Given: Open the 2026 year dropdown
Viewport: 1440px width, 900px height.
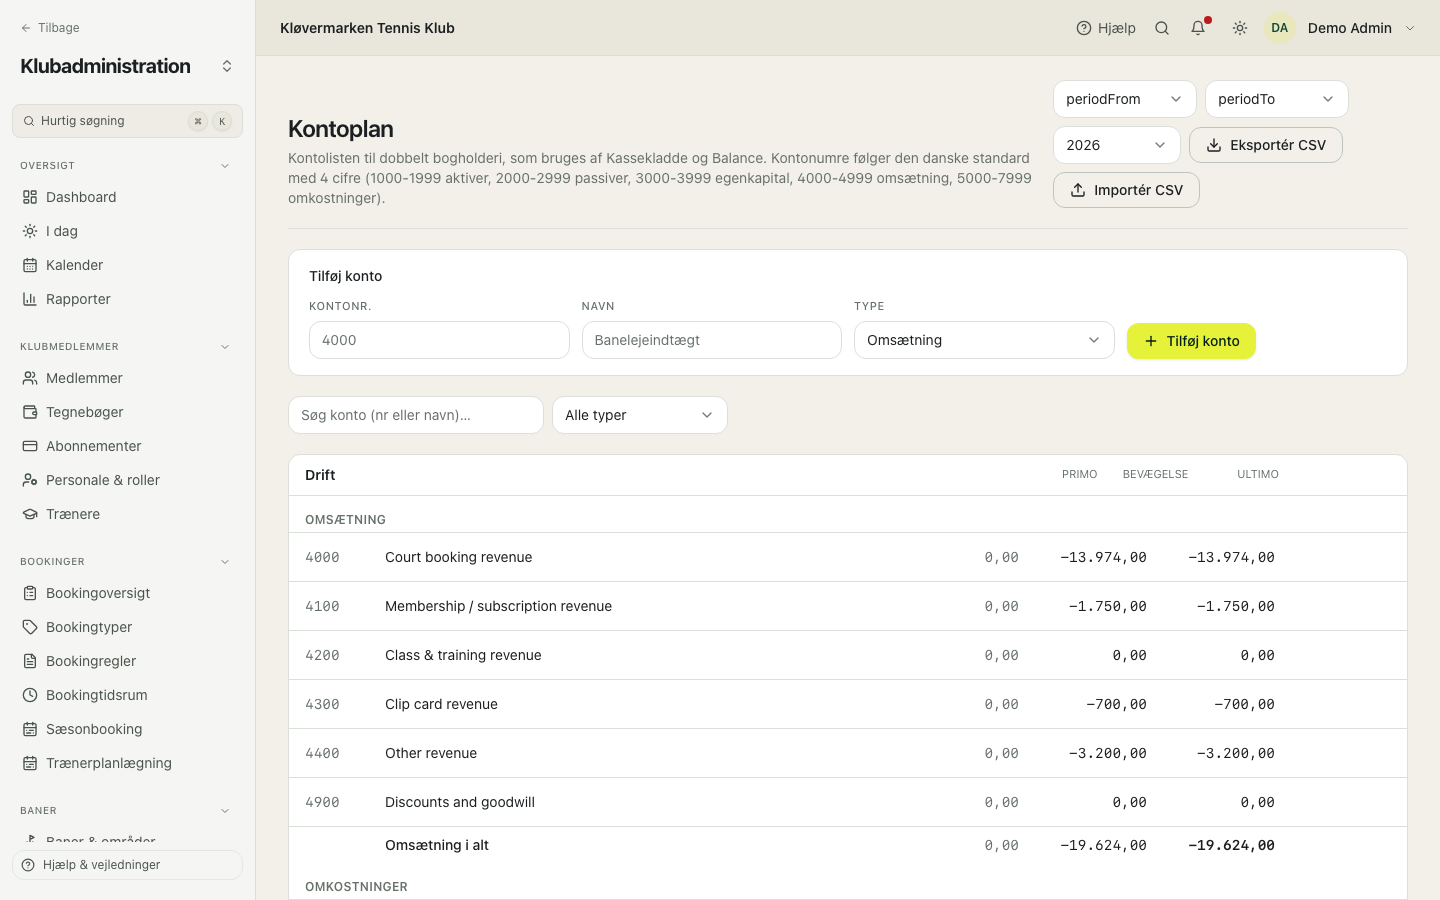Looking at the screenshot, I should [x=1117, y=145].
